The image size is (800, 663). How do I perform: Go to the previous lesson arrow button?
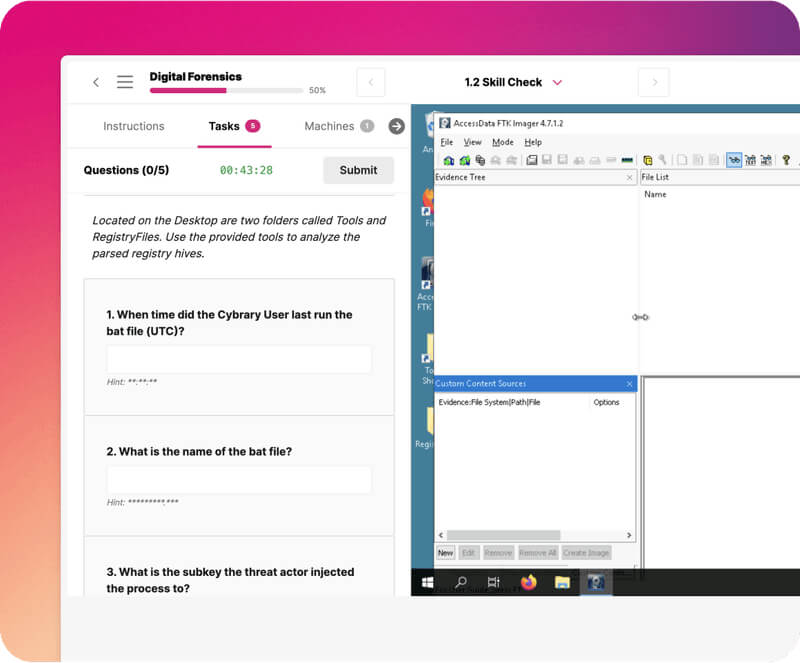(x=371, y=82)
